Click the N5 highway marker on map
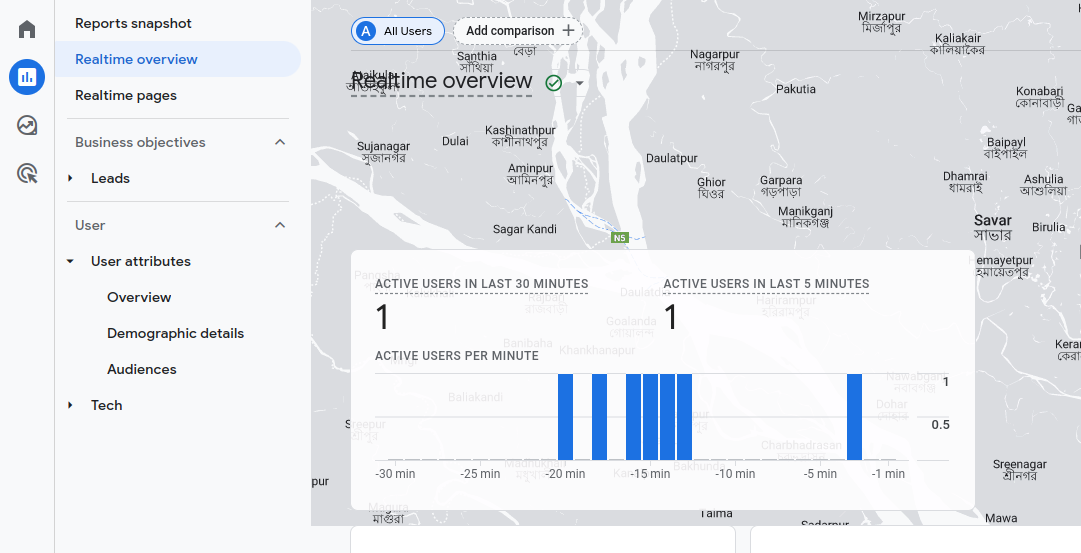Screen dimensions: 1081x553 pyautogui.click(x=619, y=238)
